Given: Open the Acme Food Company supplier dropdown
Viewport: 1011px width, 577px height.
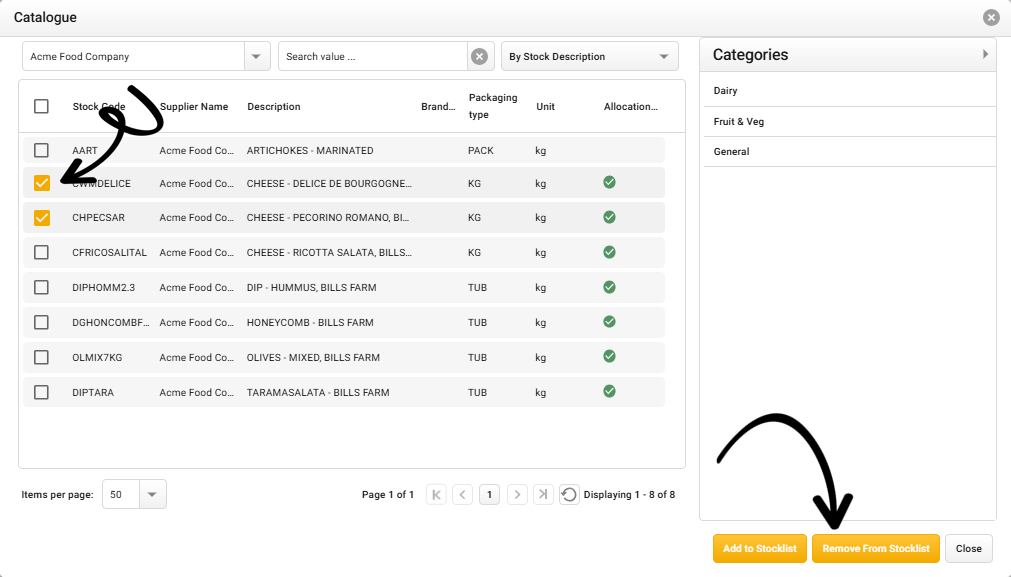Looking at the screenshot, I should 257,57.
